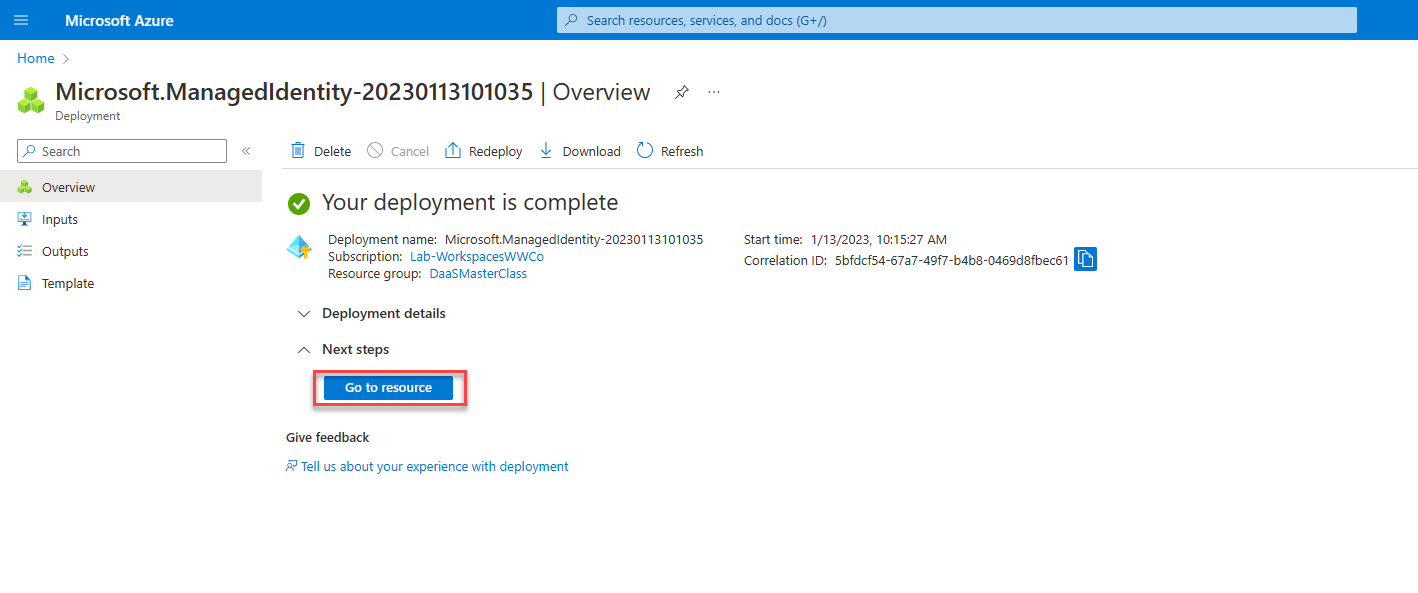The width and height of the screenshot is (1418, 593).
Task: Click the search magnifier icon in header
Action: 571,20
